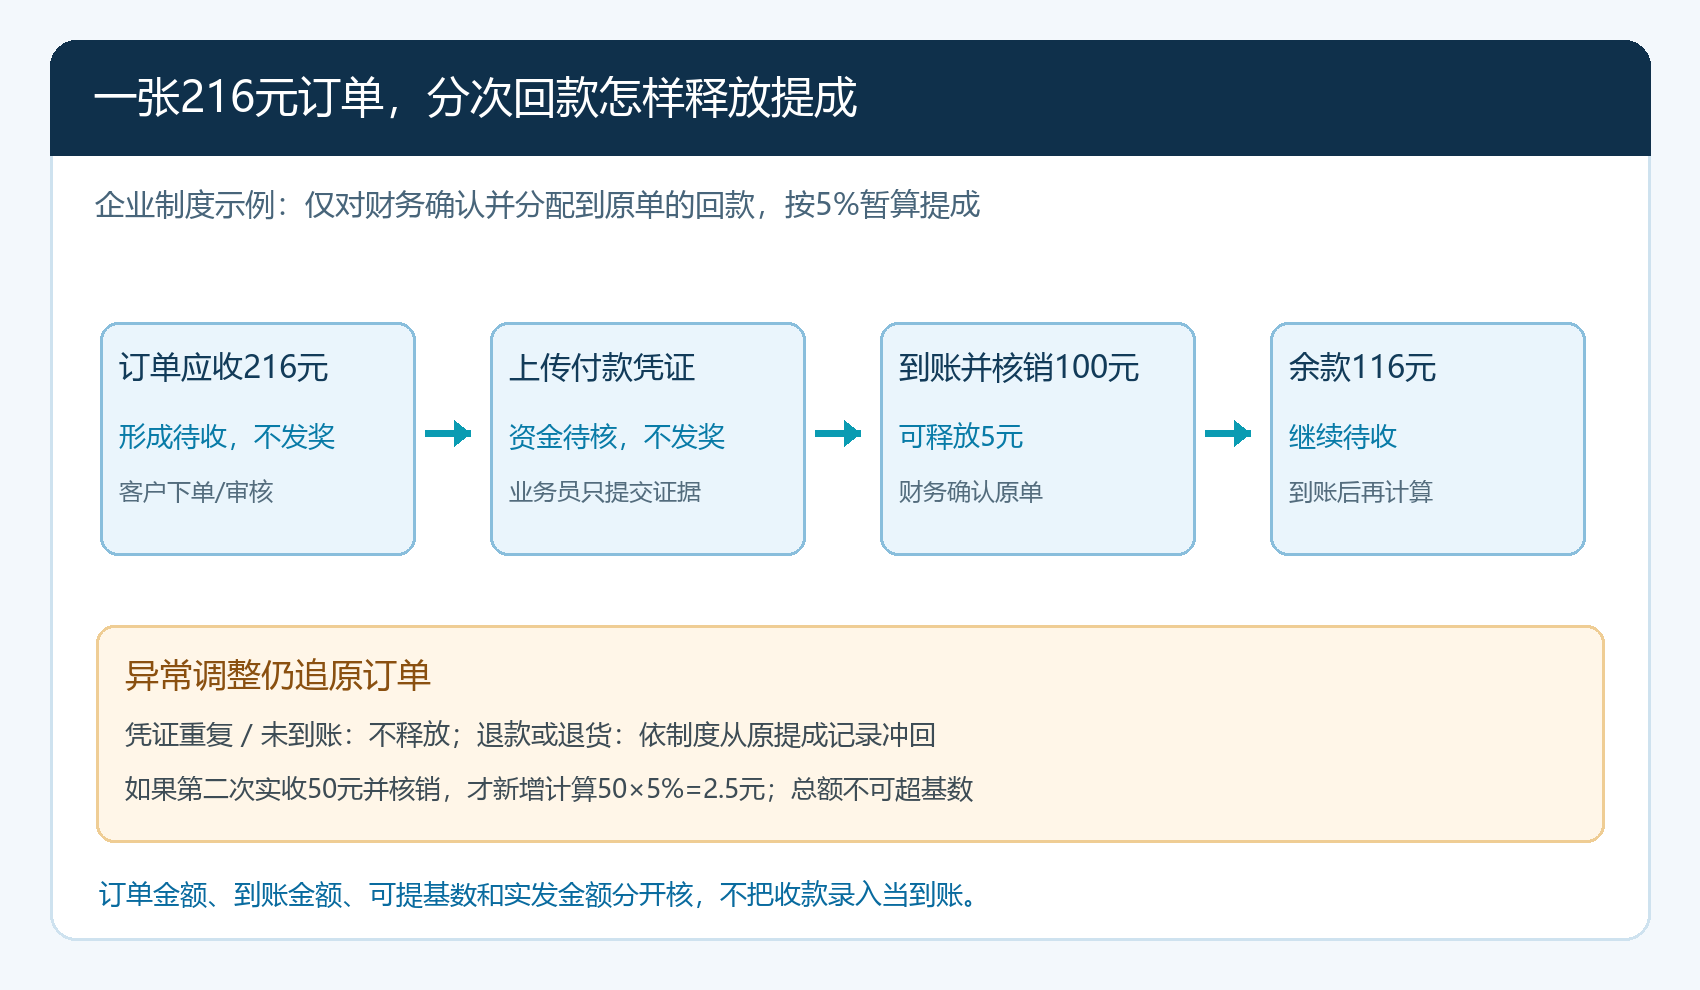This screenshot has width=1700, height=990.
Task: Click the subtitle starting with 企业制度示例
Action: (x=537, y=205)
